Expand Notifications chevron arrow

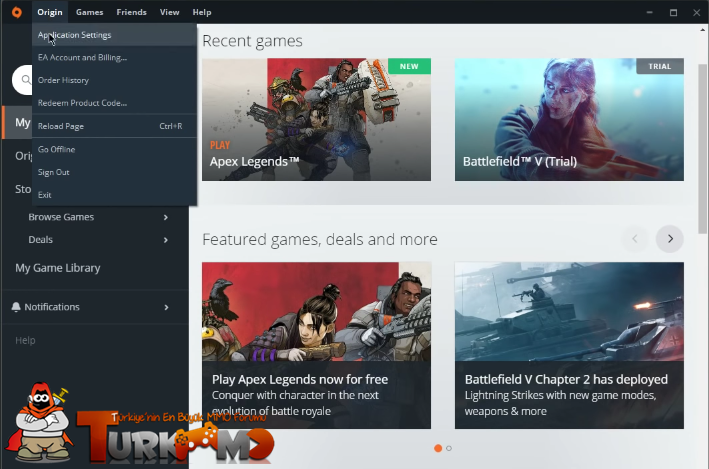click(x=166, y=307)
